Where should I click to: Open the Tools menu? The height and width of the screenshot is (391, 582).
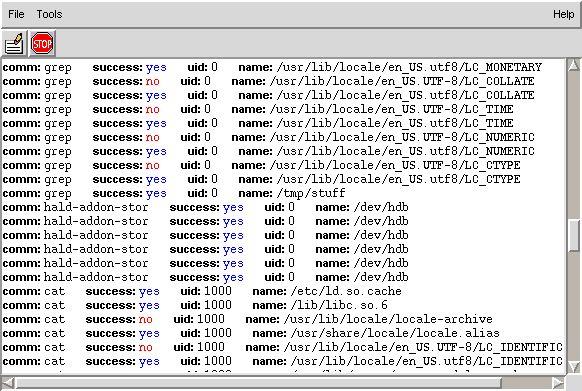(49, 14)
